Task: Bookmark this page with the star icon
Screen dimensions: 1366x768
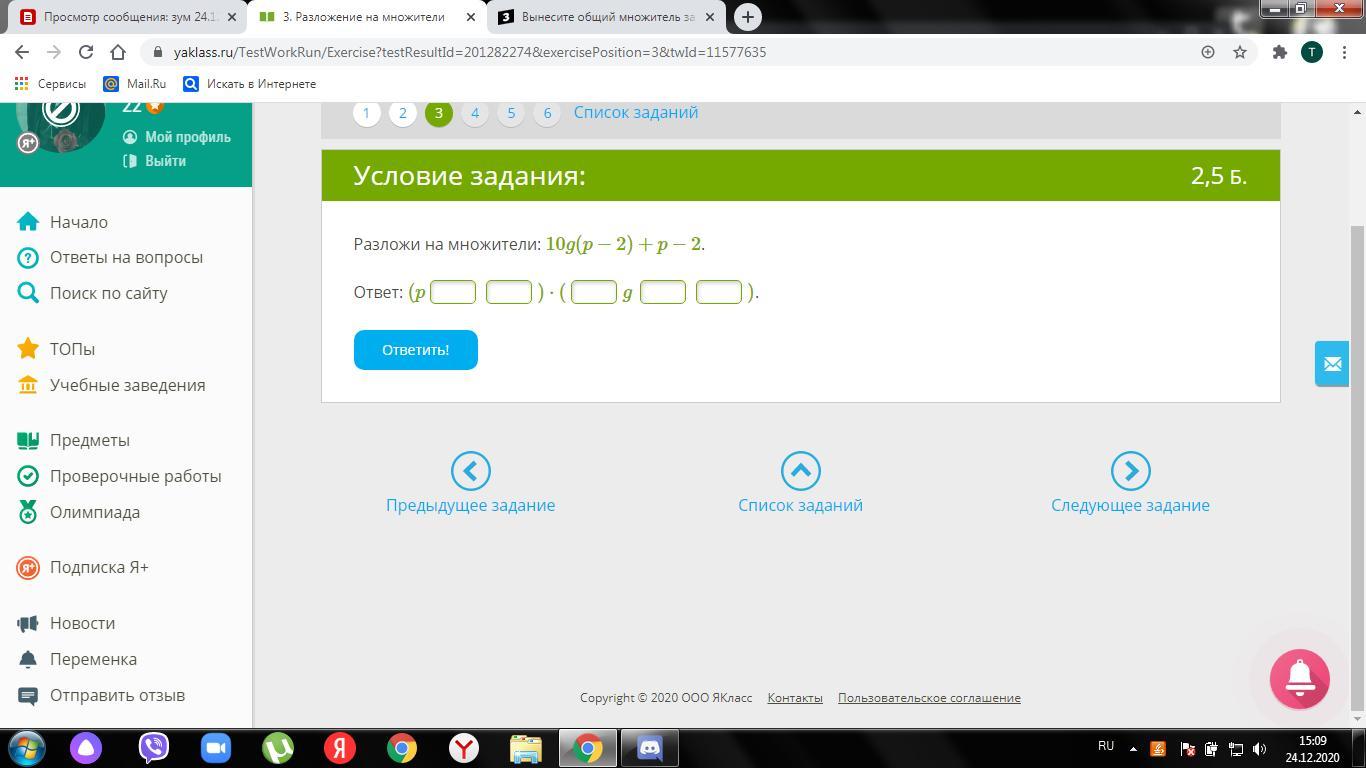Action: tap(1240, 52)
